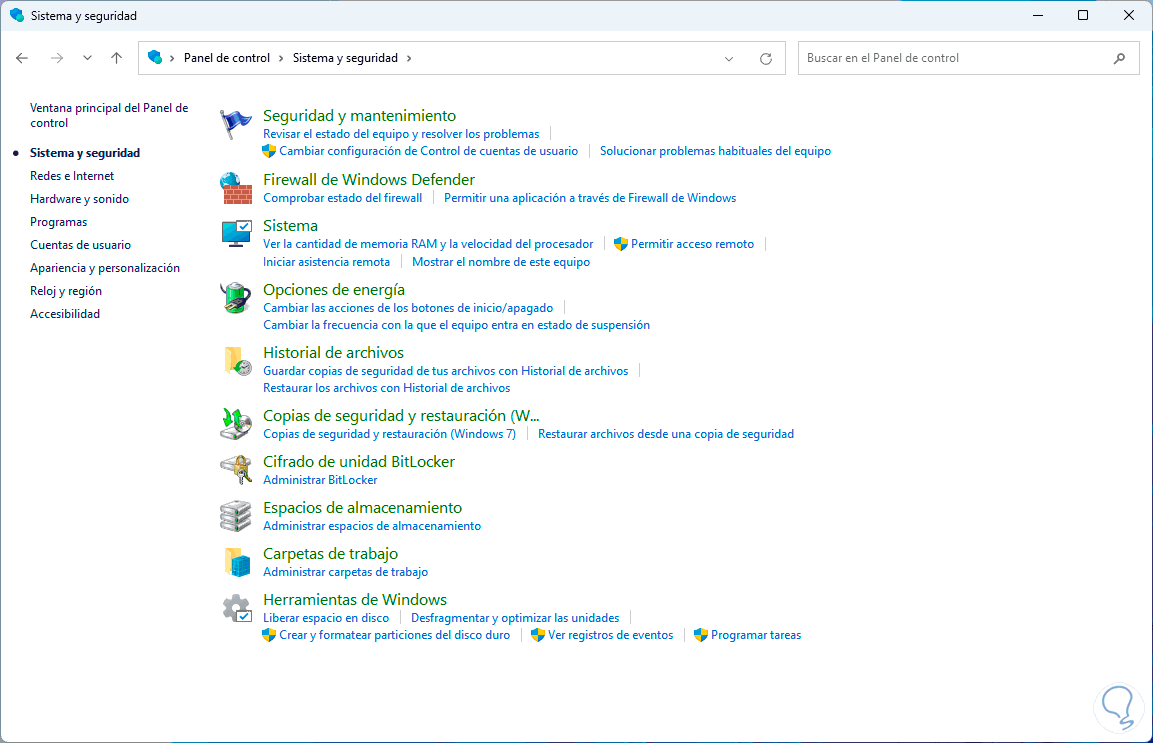Expand chevron before Panel de control breadcrumb

tap(172, 58)
